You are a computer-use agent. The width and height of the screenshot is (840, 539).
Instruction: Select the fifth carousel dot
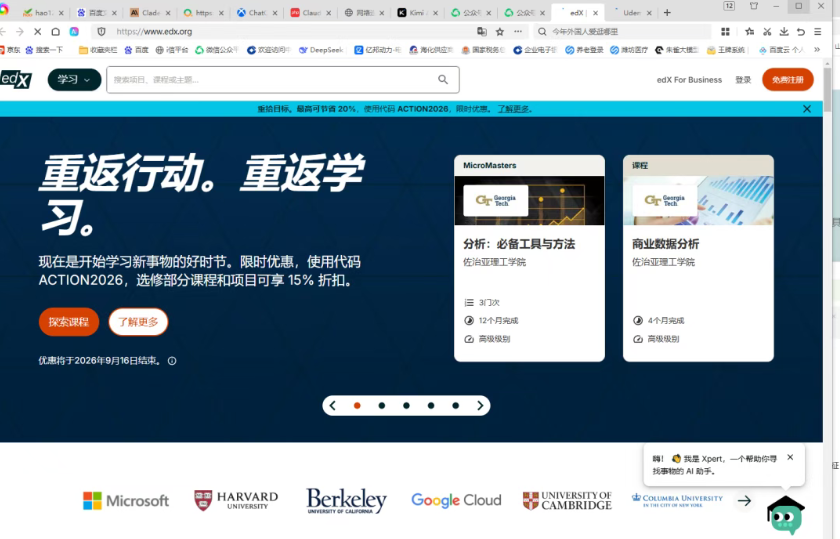pyautogui.click(x=455, y=406)
